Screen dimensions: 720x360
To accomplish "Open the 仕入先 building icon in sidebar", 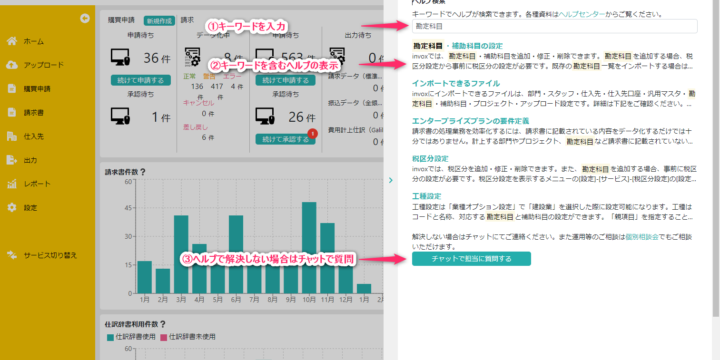I will (x=12, y=136).
